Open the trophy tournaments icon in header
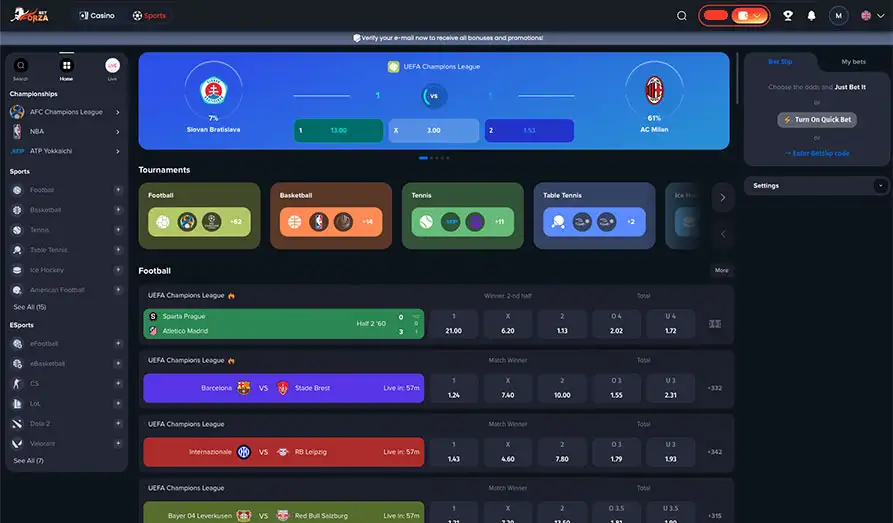The image size is (893, 523). [788, 16]
